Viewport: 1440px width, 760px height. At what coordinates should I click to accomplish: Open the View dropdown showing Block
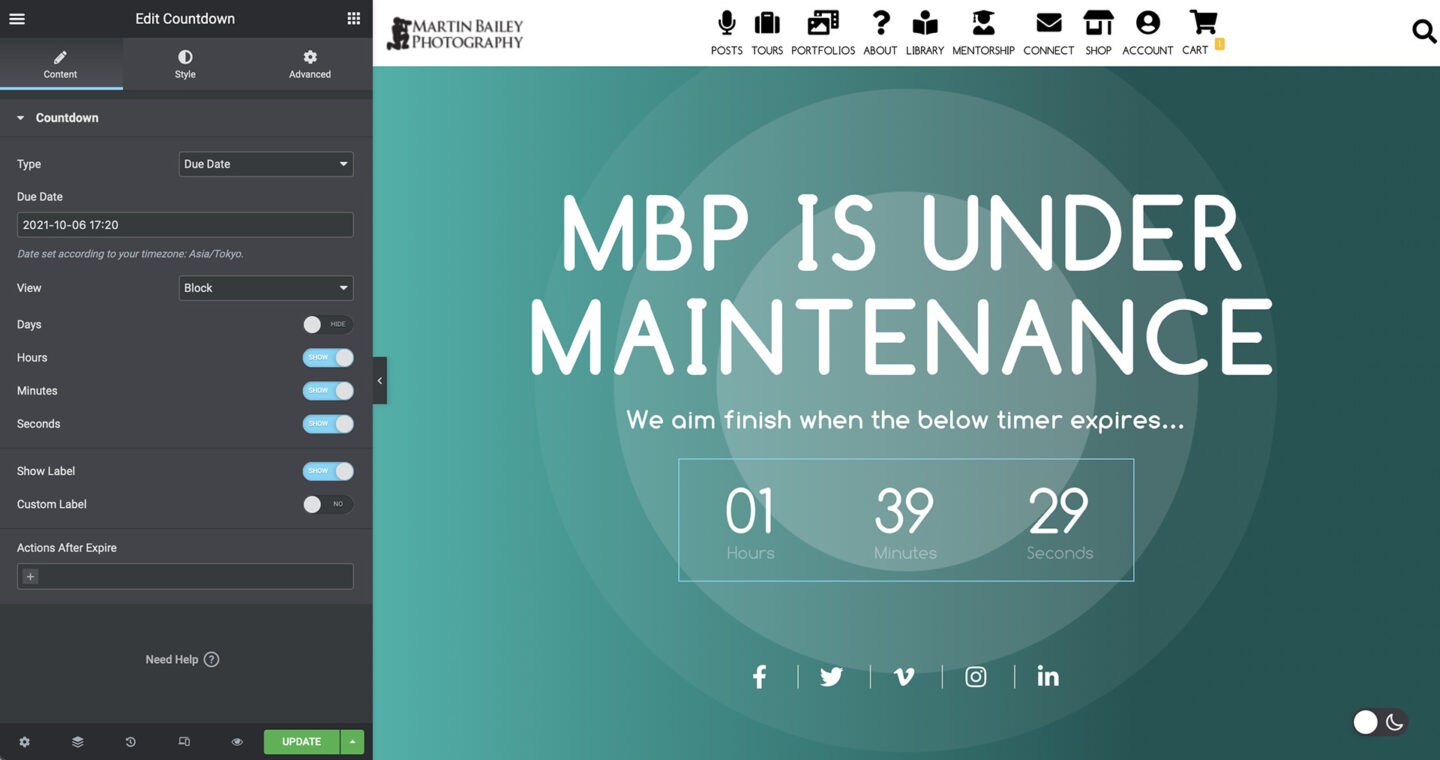point(266,288)
